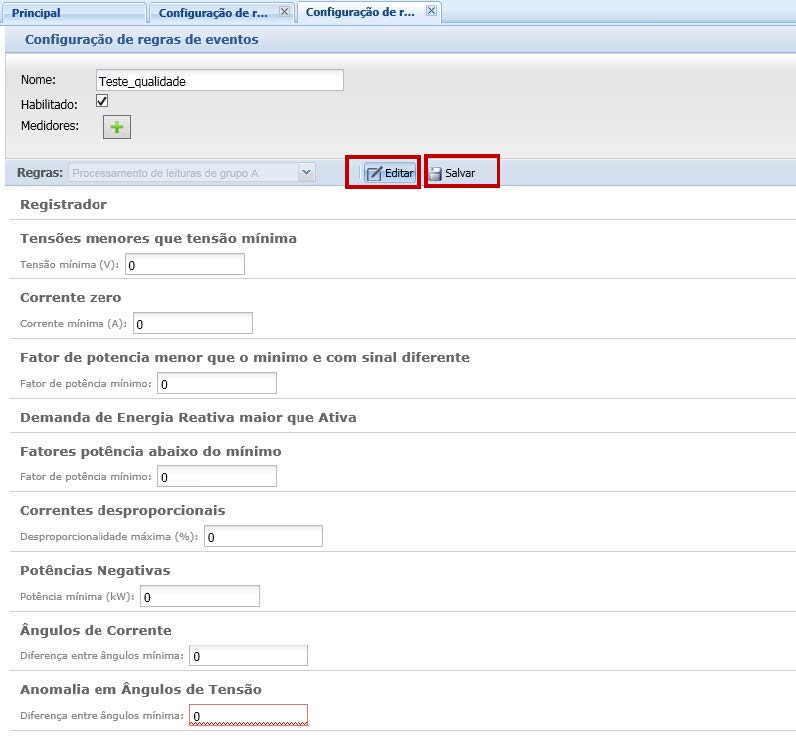Focus the Tensão mínima (V) field
796x737 pixels.
184,265
